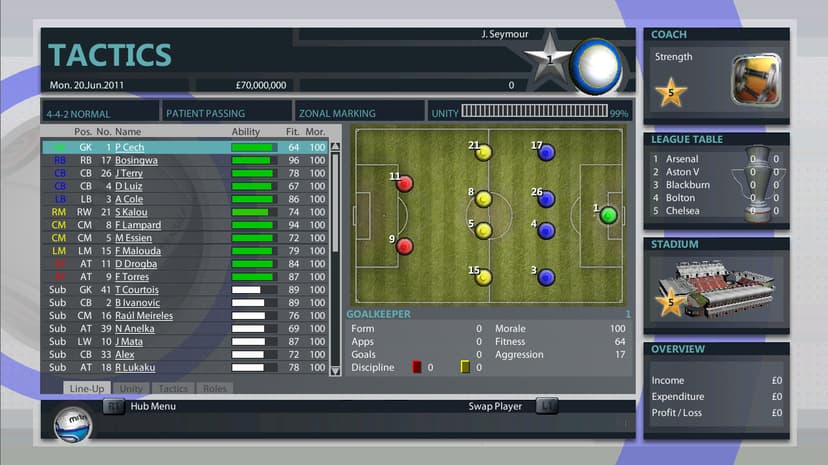Select goalkeeper marker number 1 on pitch

coord(608,215)
